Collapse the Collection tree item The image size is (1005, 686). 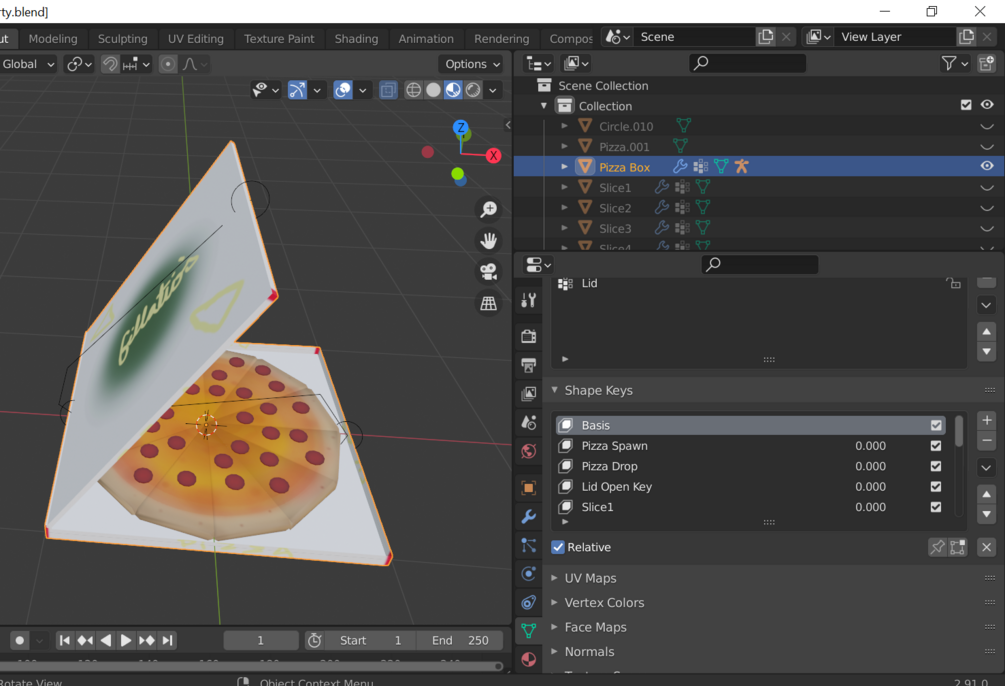[x=543, y=105]
